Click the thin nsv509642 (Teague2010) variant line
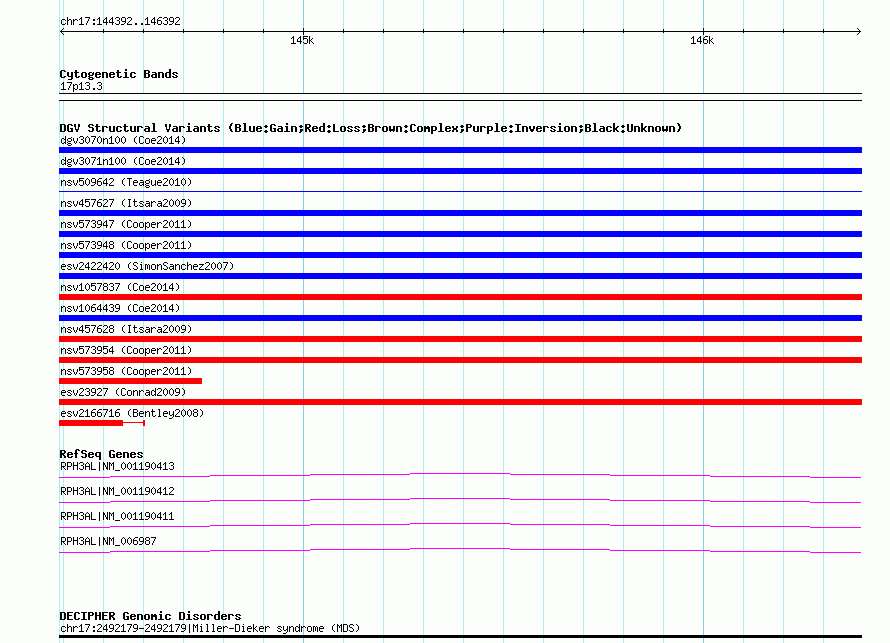The height and width of the screenshot is (643, 890). (x=460, y=192)
